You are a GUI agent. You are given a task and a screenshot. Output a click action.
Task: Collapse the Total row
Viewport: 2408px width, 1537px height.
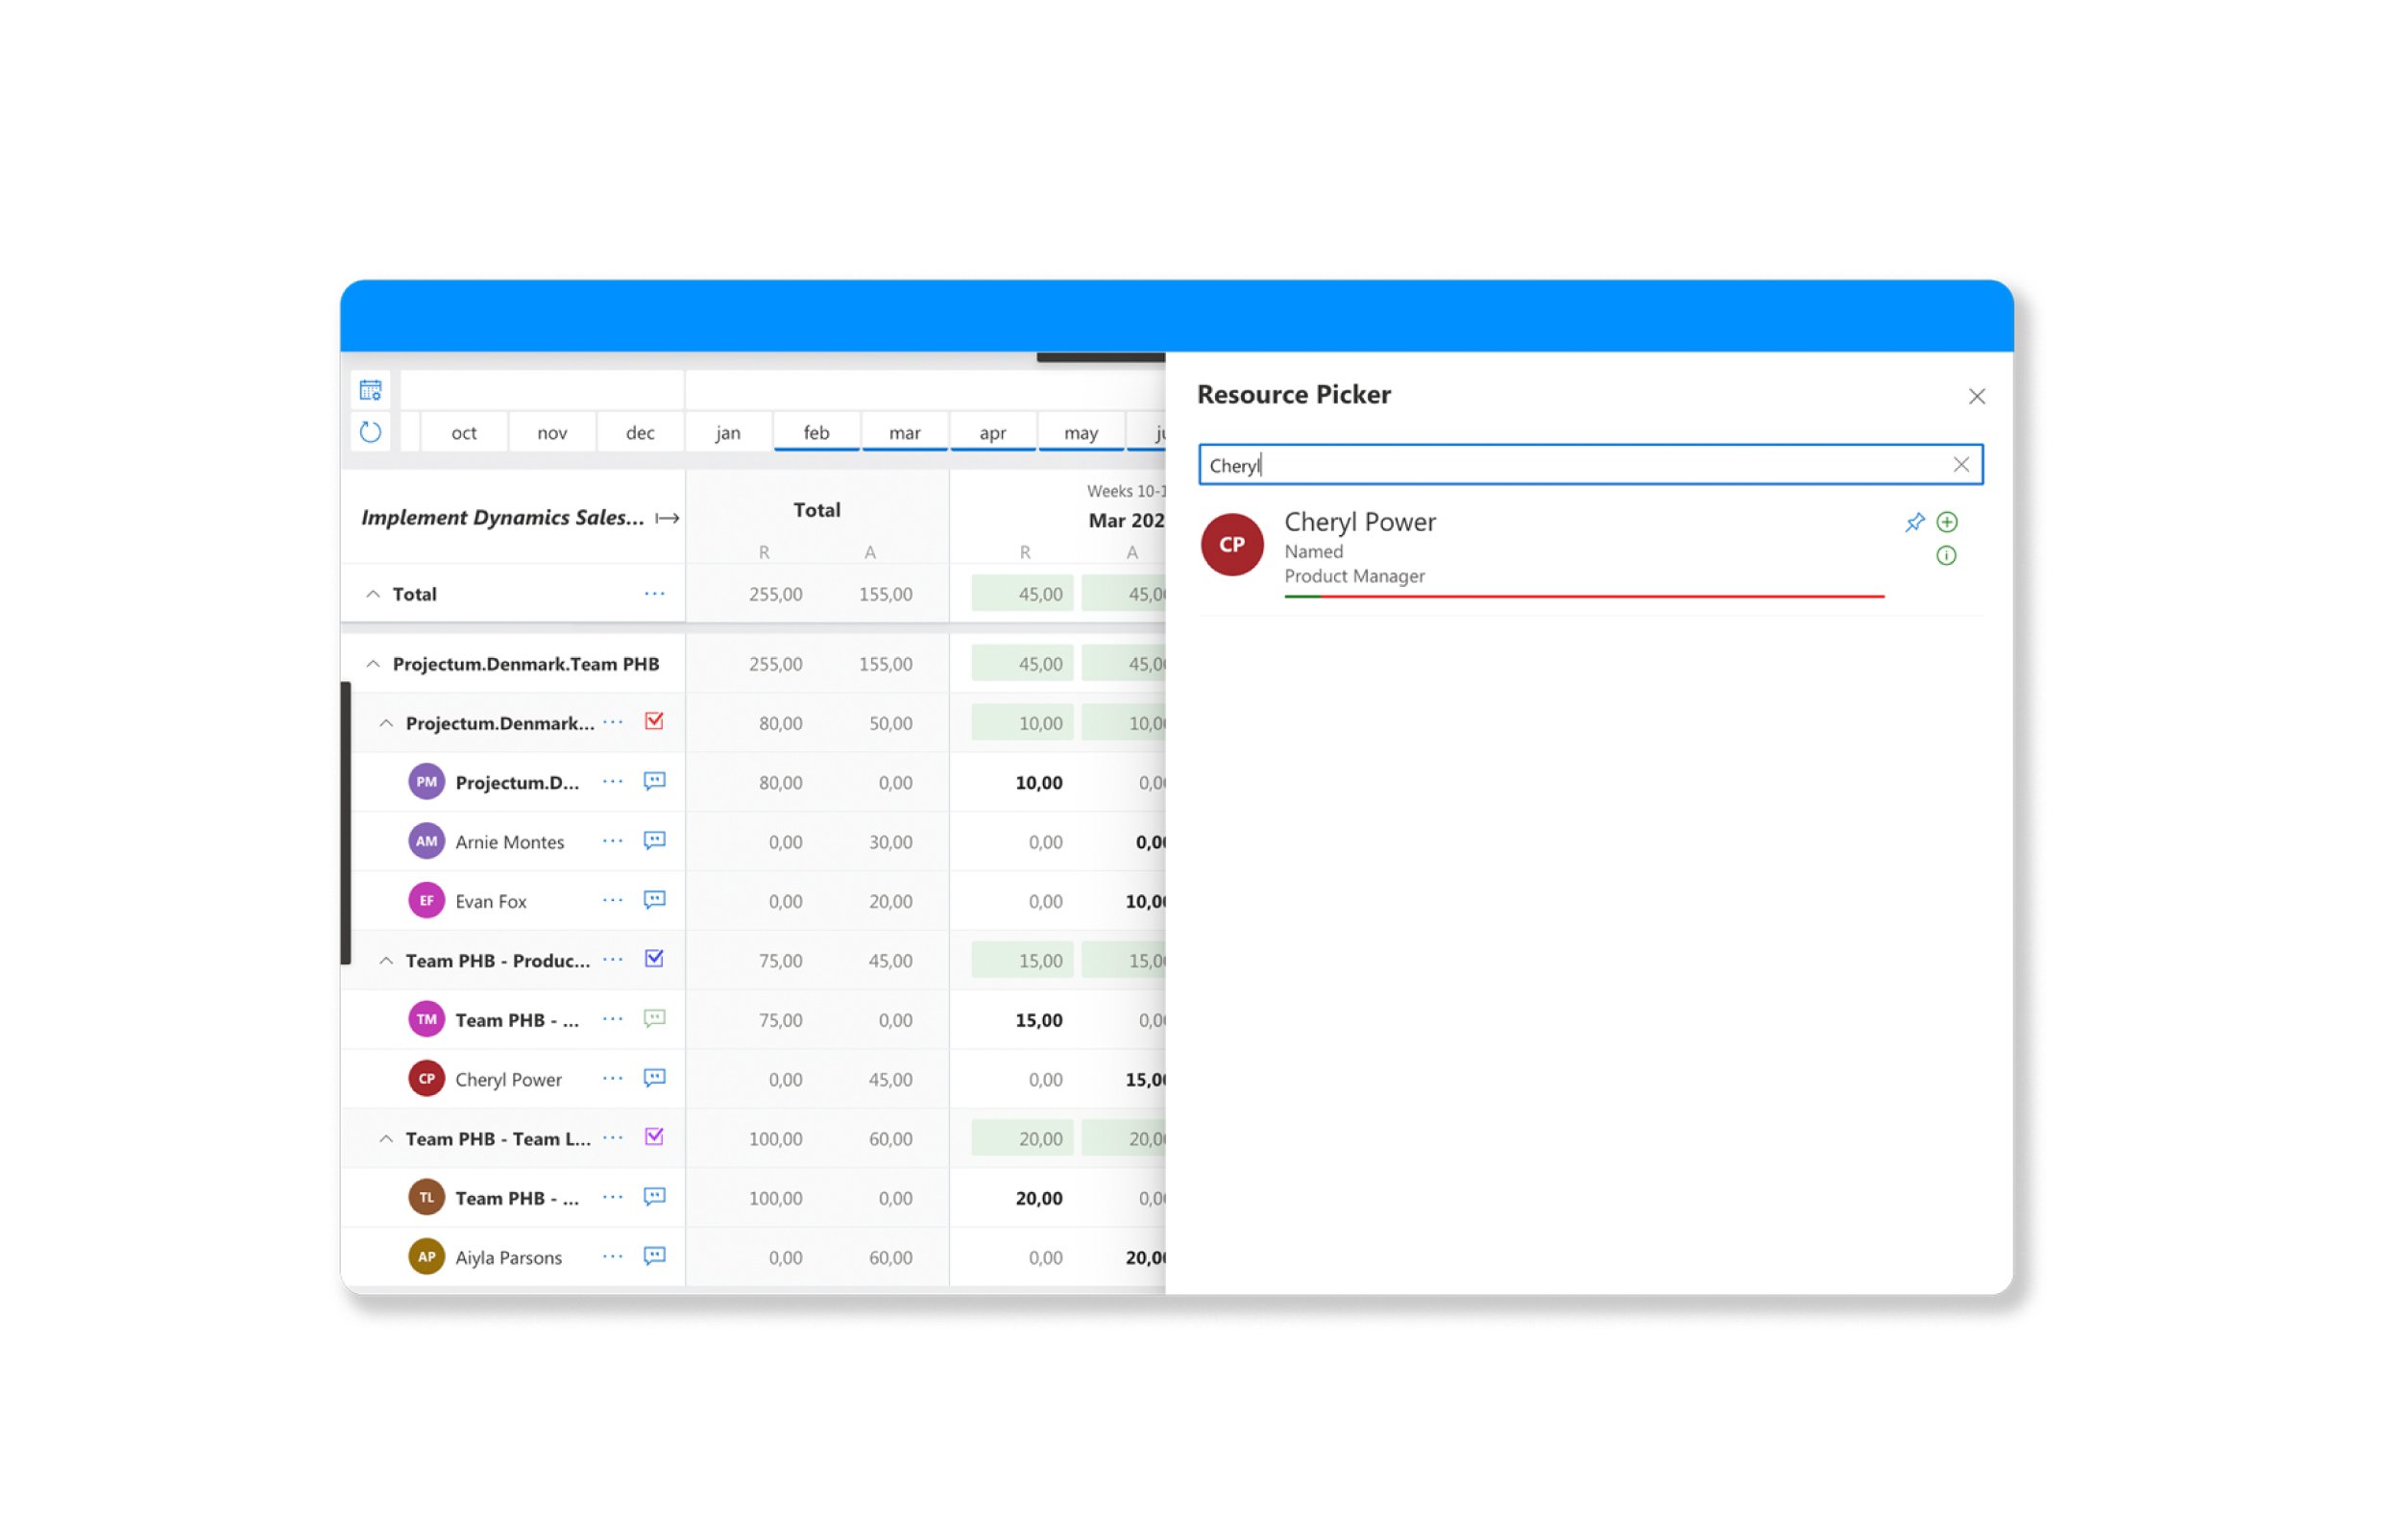coord(373,594)
